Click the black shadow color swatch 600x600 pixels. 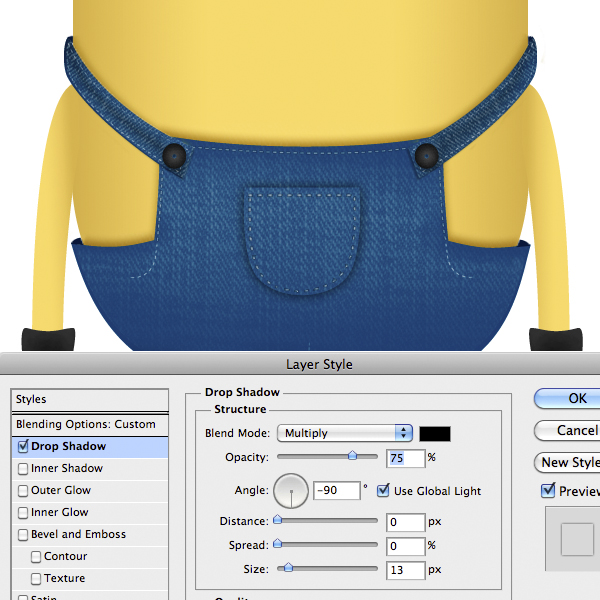[x=435, y=433]
